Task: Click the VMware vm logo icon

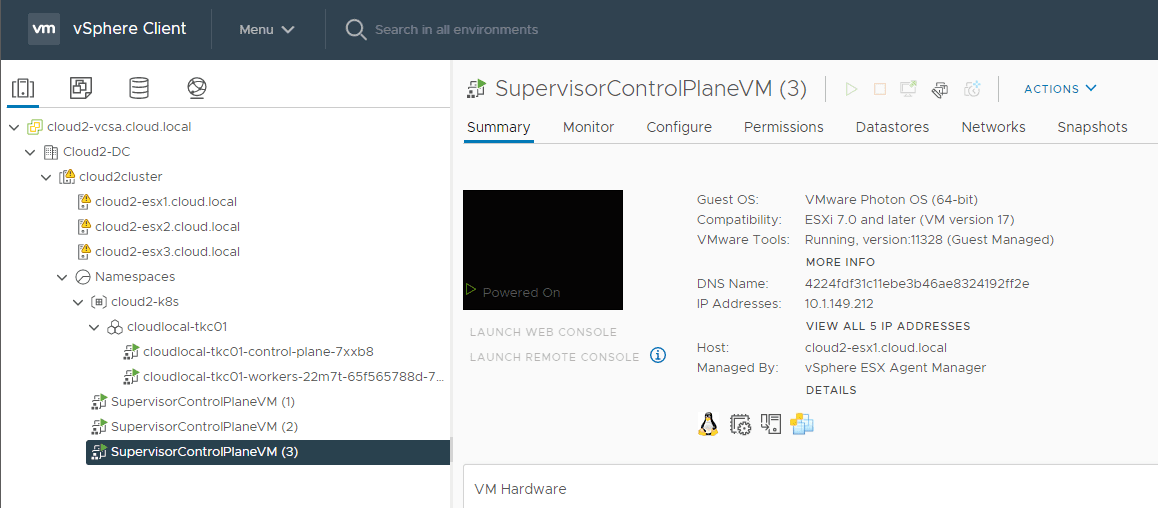Action: pos(44,30)
